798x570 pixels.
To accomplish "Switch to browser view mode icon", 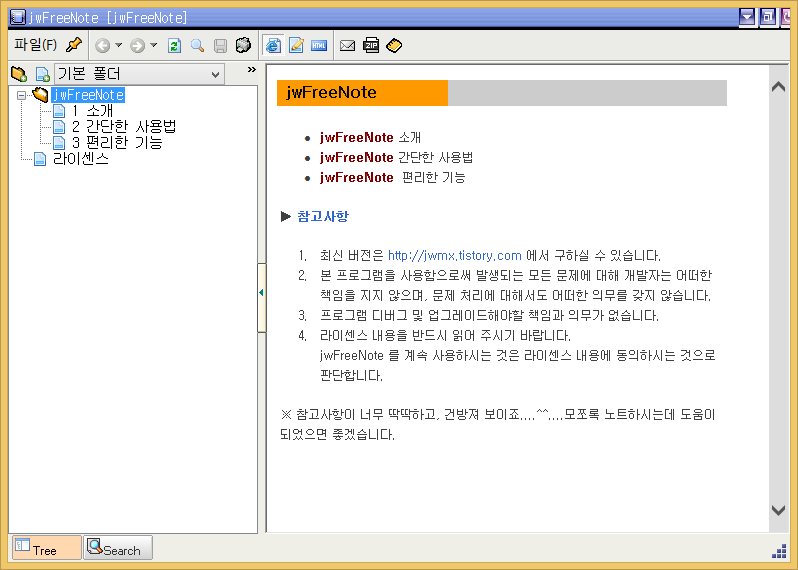I will (x=273, y=45).
